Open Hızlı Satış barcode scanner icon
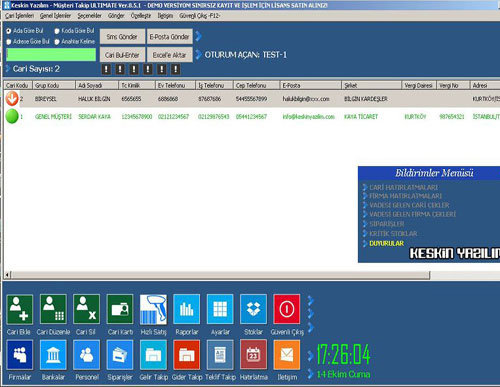Image resolution: width=500 pixels, height=387 pixels. click(153, 309)
